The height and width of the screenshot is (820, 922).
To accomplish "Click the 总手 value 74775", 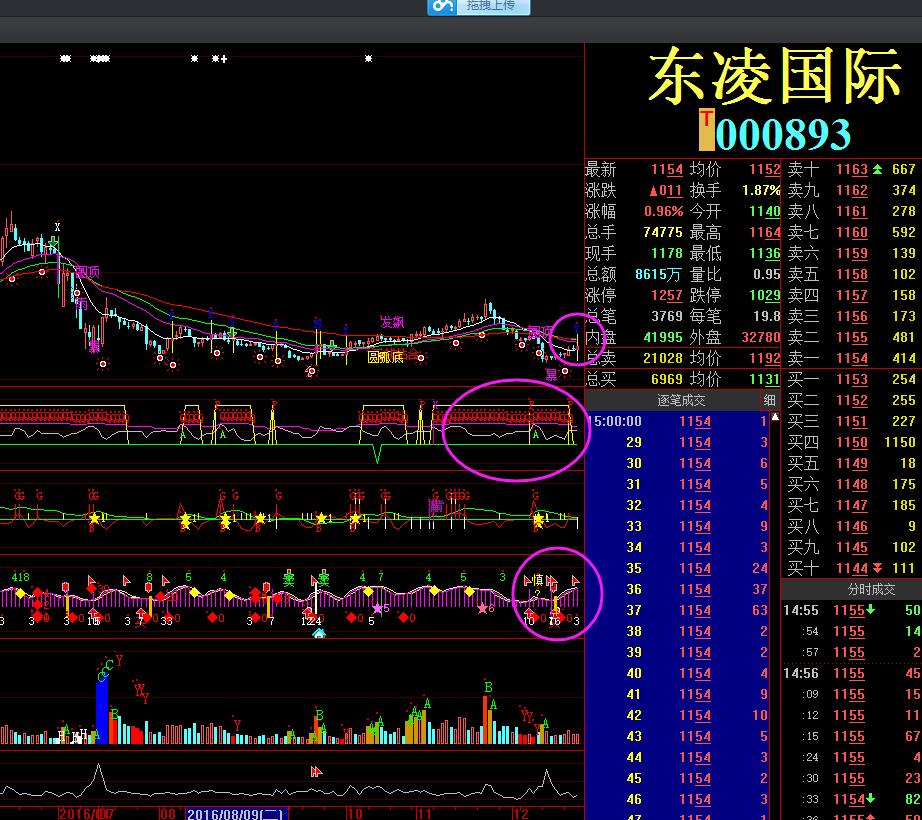I will point(663,232).
